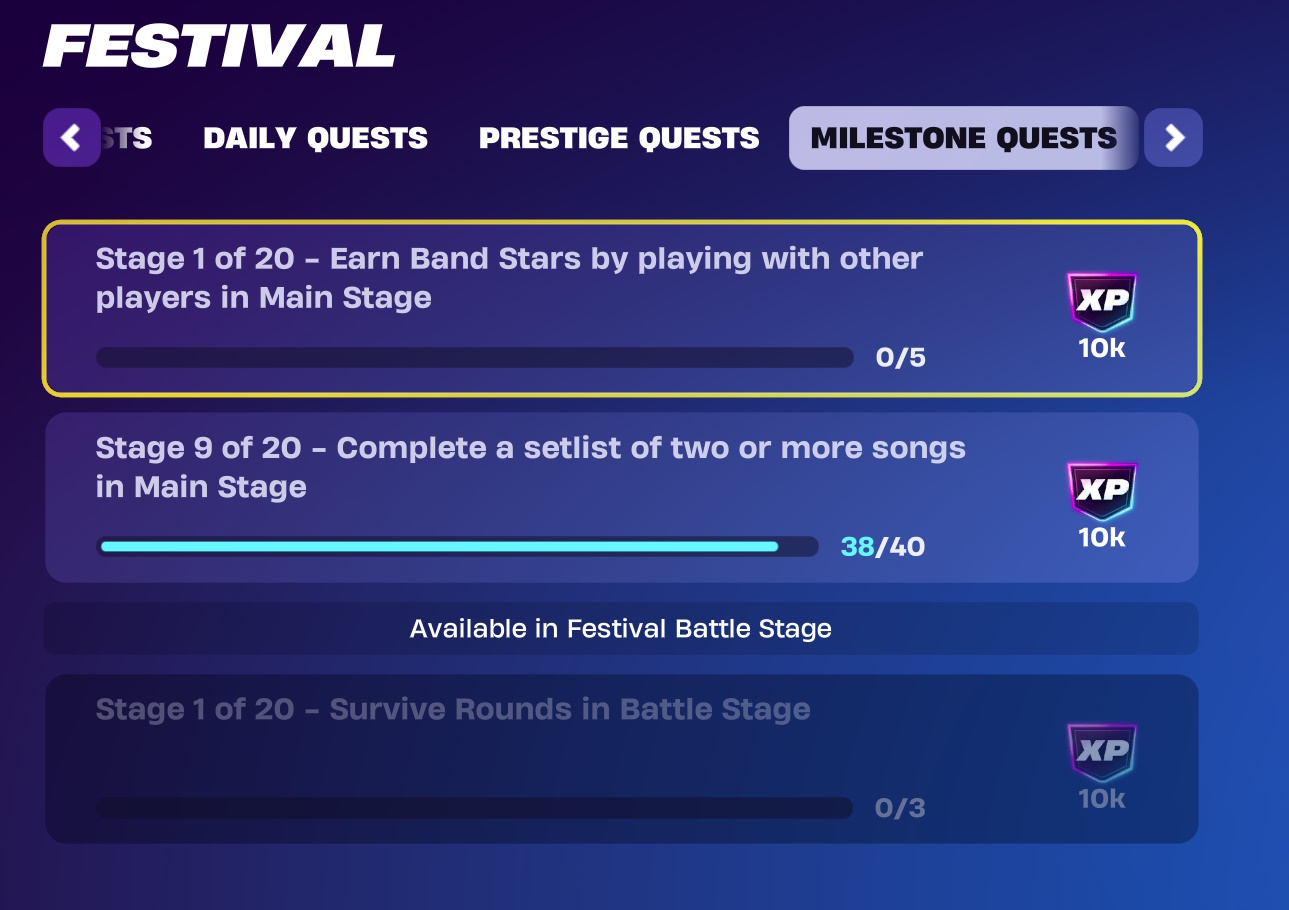Screen dimensions: 1289x910
Task: Select the Milestone Quests tab
Action: pos(964,138)
